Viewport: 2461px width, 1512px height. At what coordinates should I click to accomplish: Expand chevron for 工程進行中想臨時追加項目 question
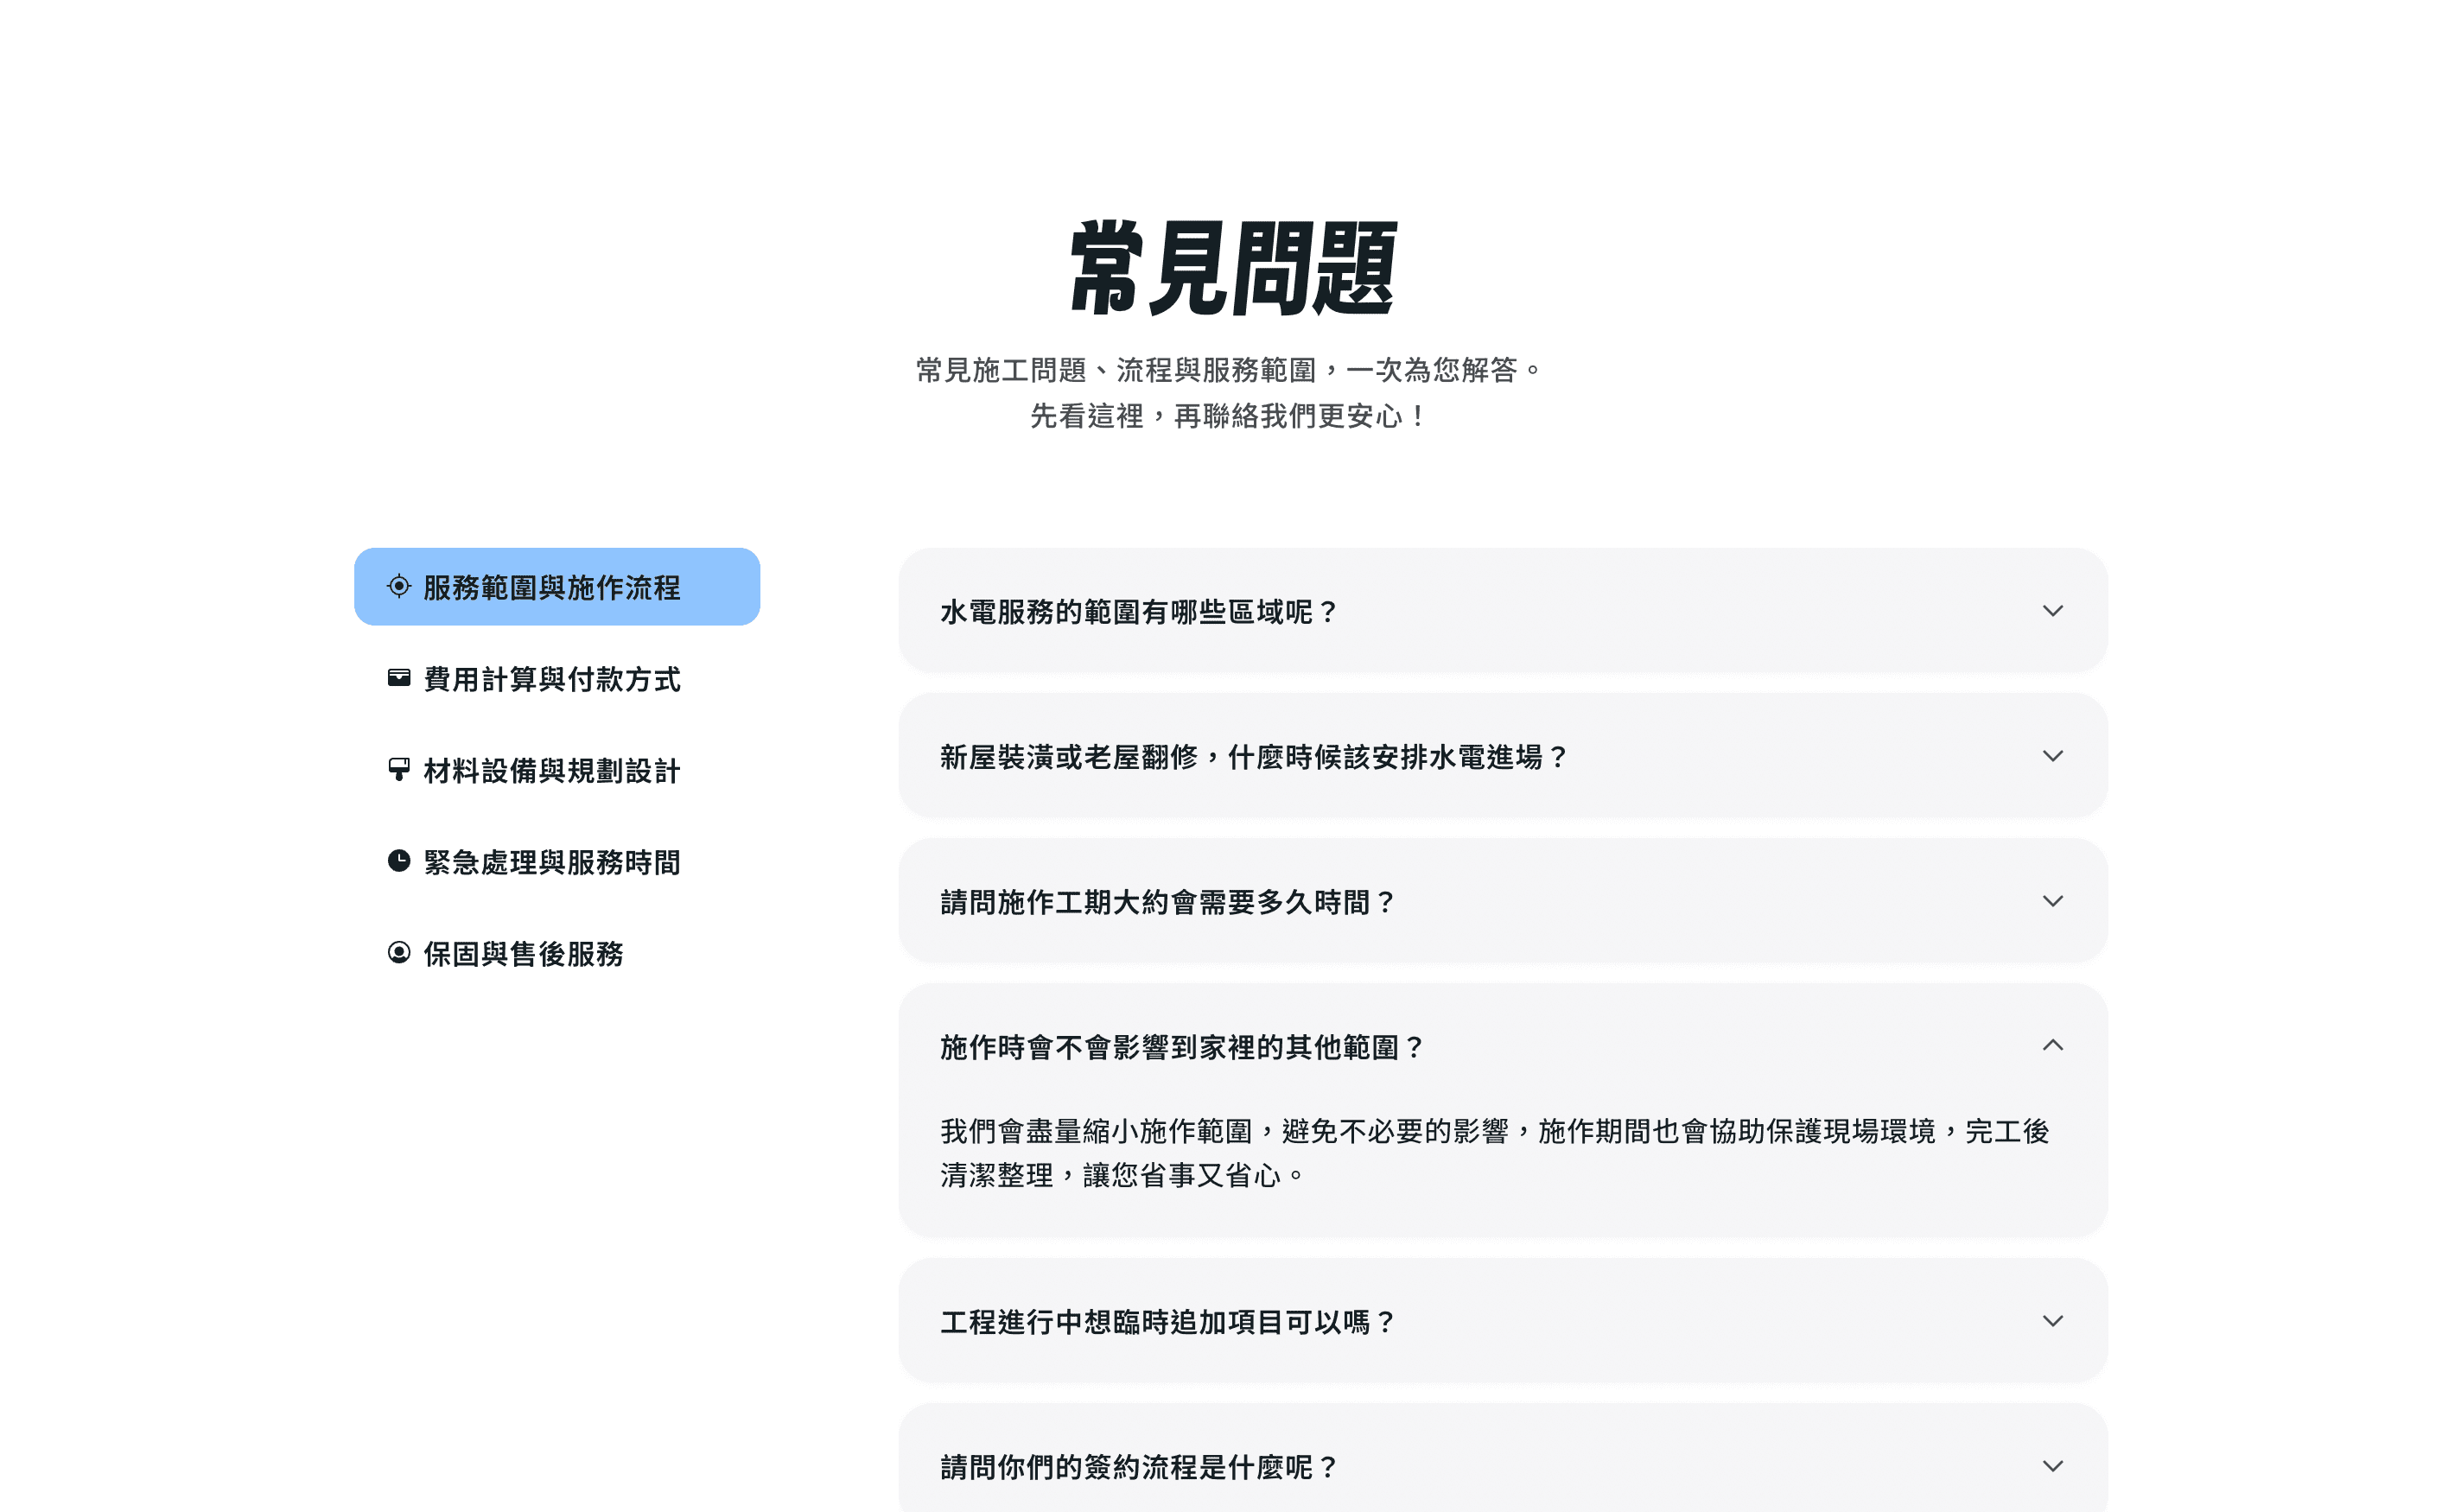[2051, 1320]
